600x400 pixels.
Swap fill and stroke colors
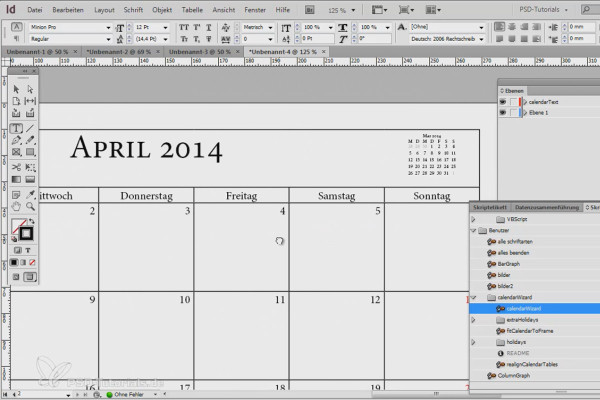pos(32,221)
